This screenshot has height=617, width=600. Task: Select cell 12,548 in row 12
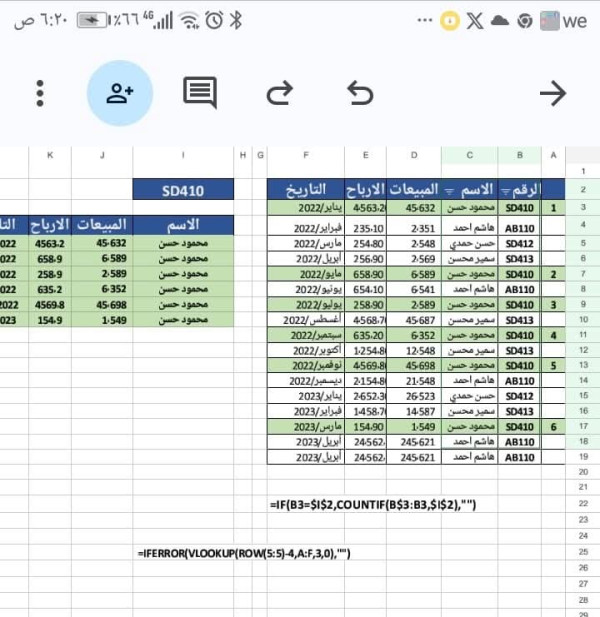[x=414, y=351]
